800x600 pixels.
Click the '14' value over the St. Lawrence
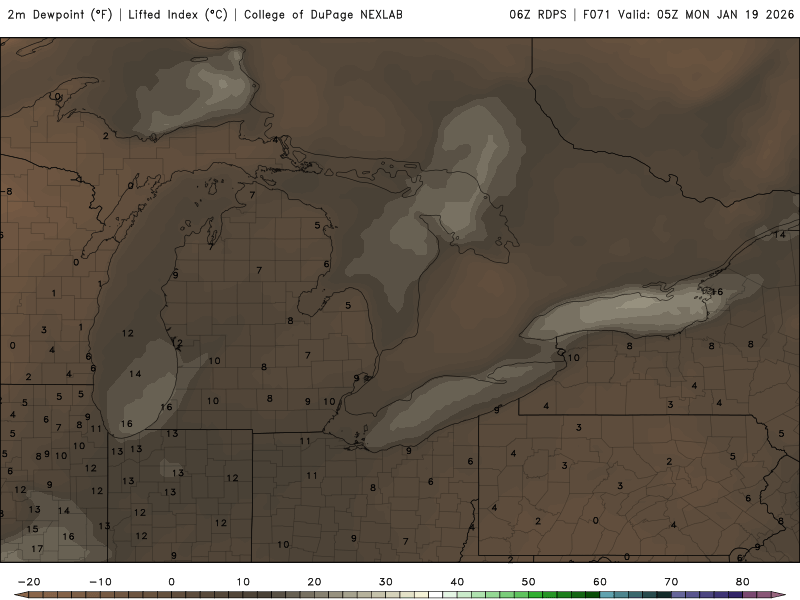[x=780, y=235]
